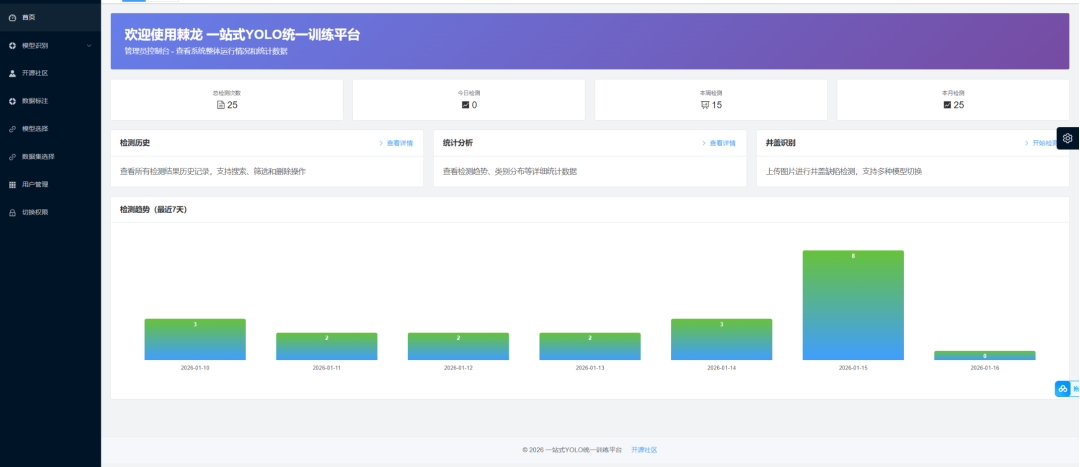Click the 井盖识别 description about 上传图片

(844, 171)
